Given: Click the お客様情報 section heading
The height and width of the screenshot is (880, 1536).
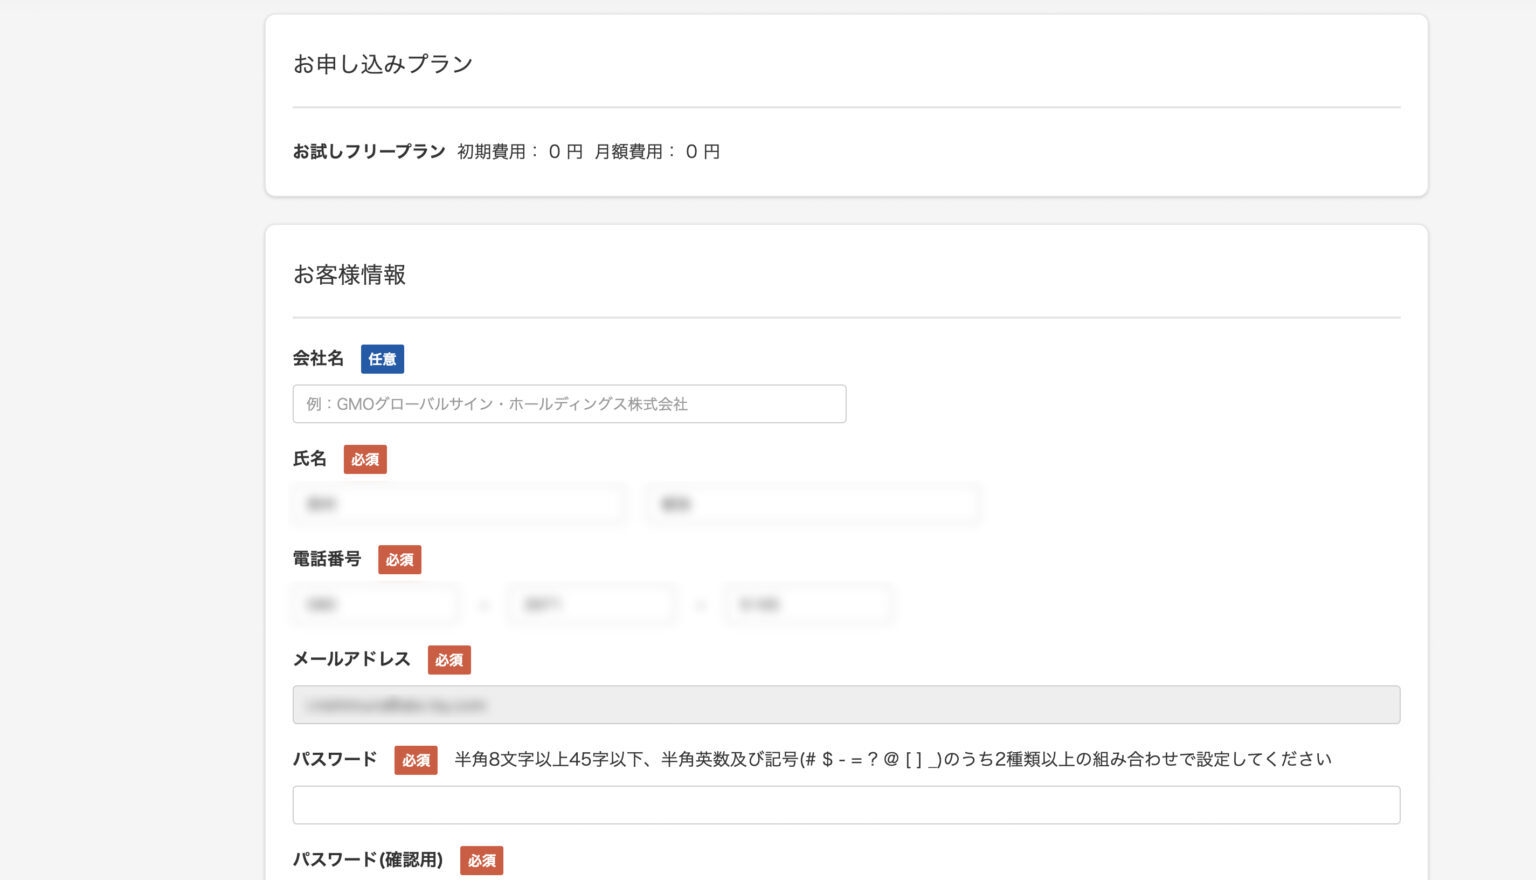Looking at the screenshot, I should (x=349, y=275).
